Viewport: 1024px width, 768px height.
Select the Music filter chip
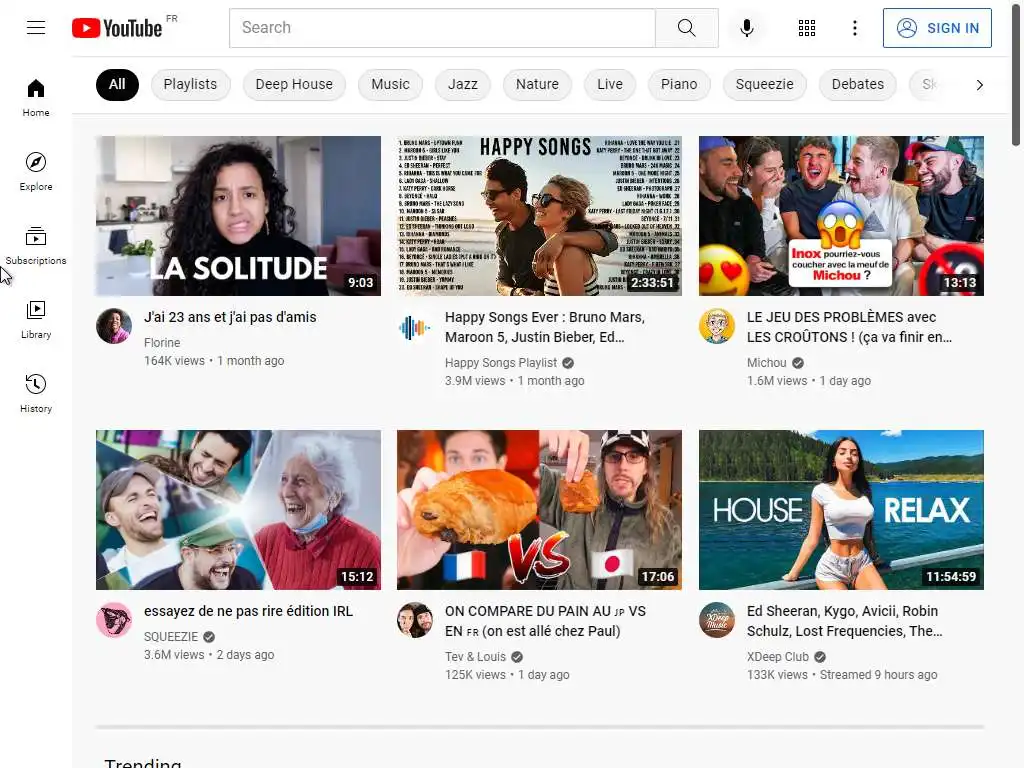pos(390,84)
